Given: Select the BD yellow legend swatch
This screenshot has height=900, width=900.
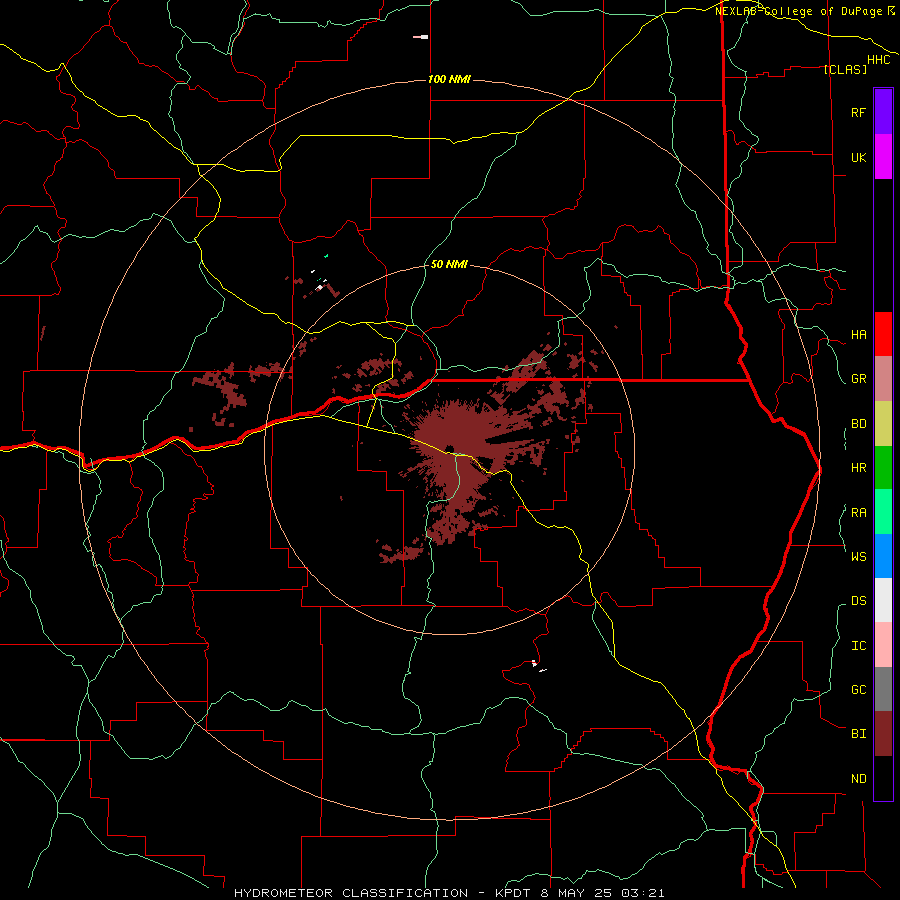Looking at the screenshot, I should coord(883,424).
